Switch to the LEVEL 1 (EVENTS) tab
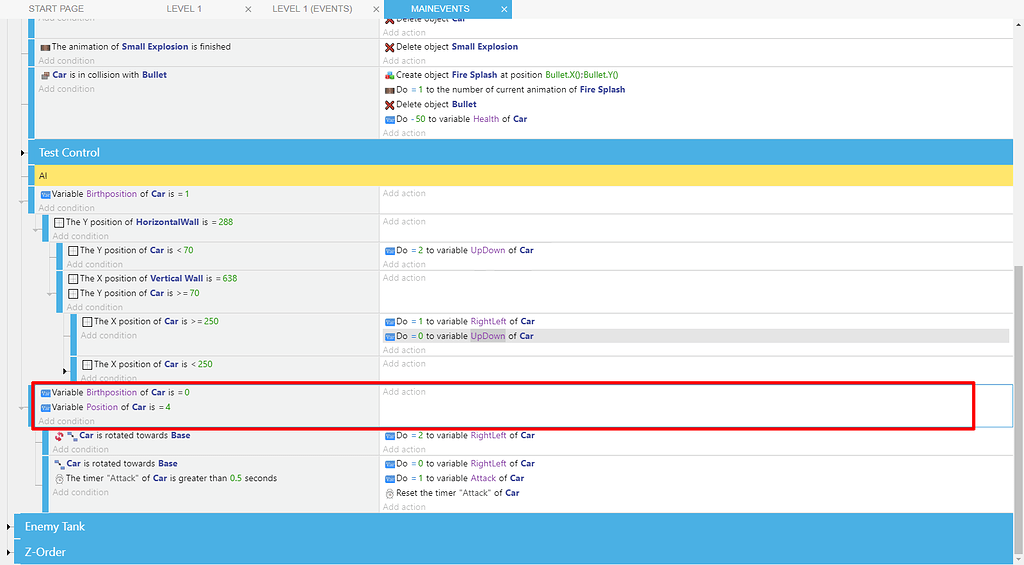The image size is (1024, 565). pyautogui.click(x=312, y=9)
